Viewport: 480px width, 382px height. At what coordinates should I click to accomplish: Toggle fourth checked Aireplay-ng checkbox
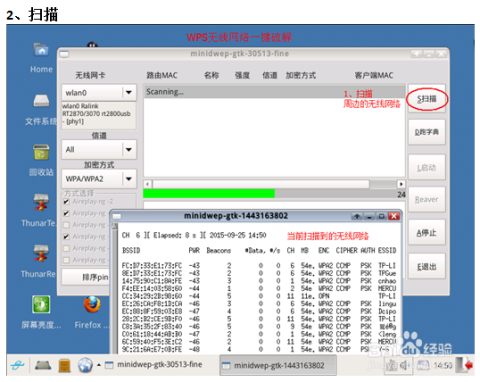tap(66, 237)
